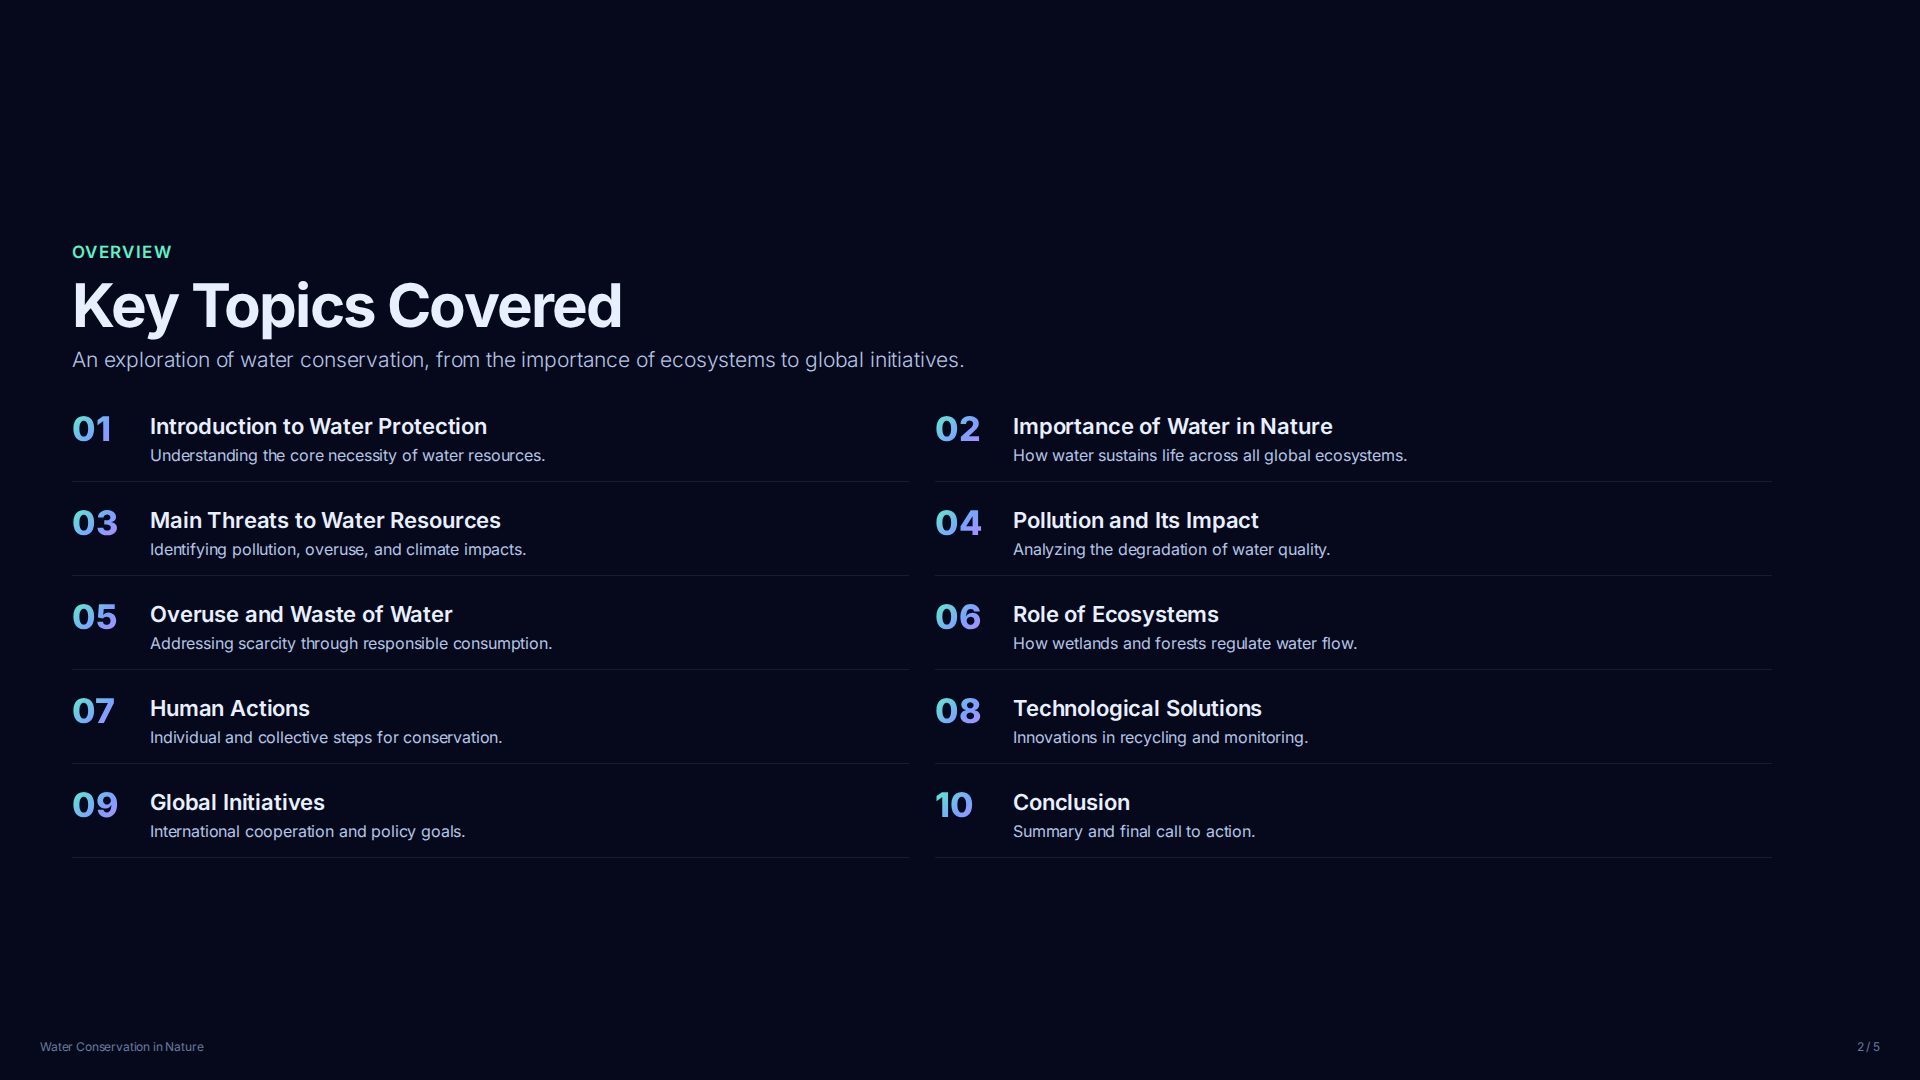Open Role of Ecosystems topic
1920x1080 pixels.
point(1115,615)
